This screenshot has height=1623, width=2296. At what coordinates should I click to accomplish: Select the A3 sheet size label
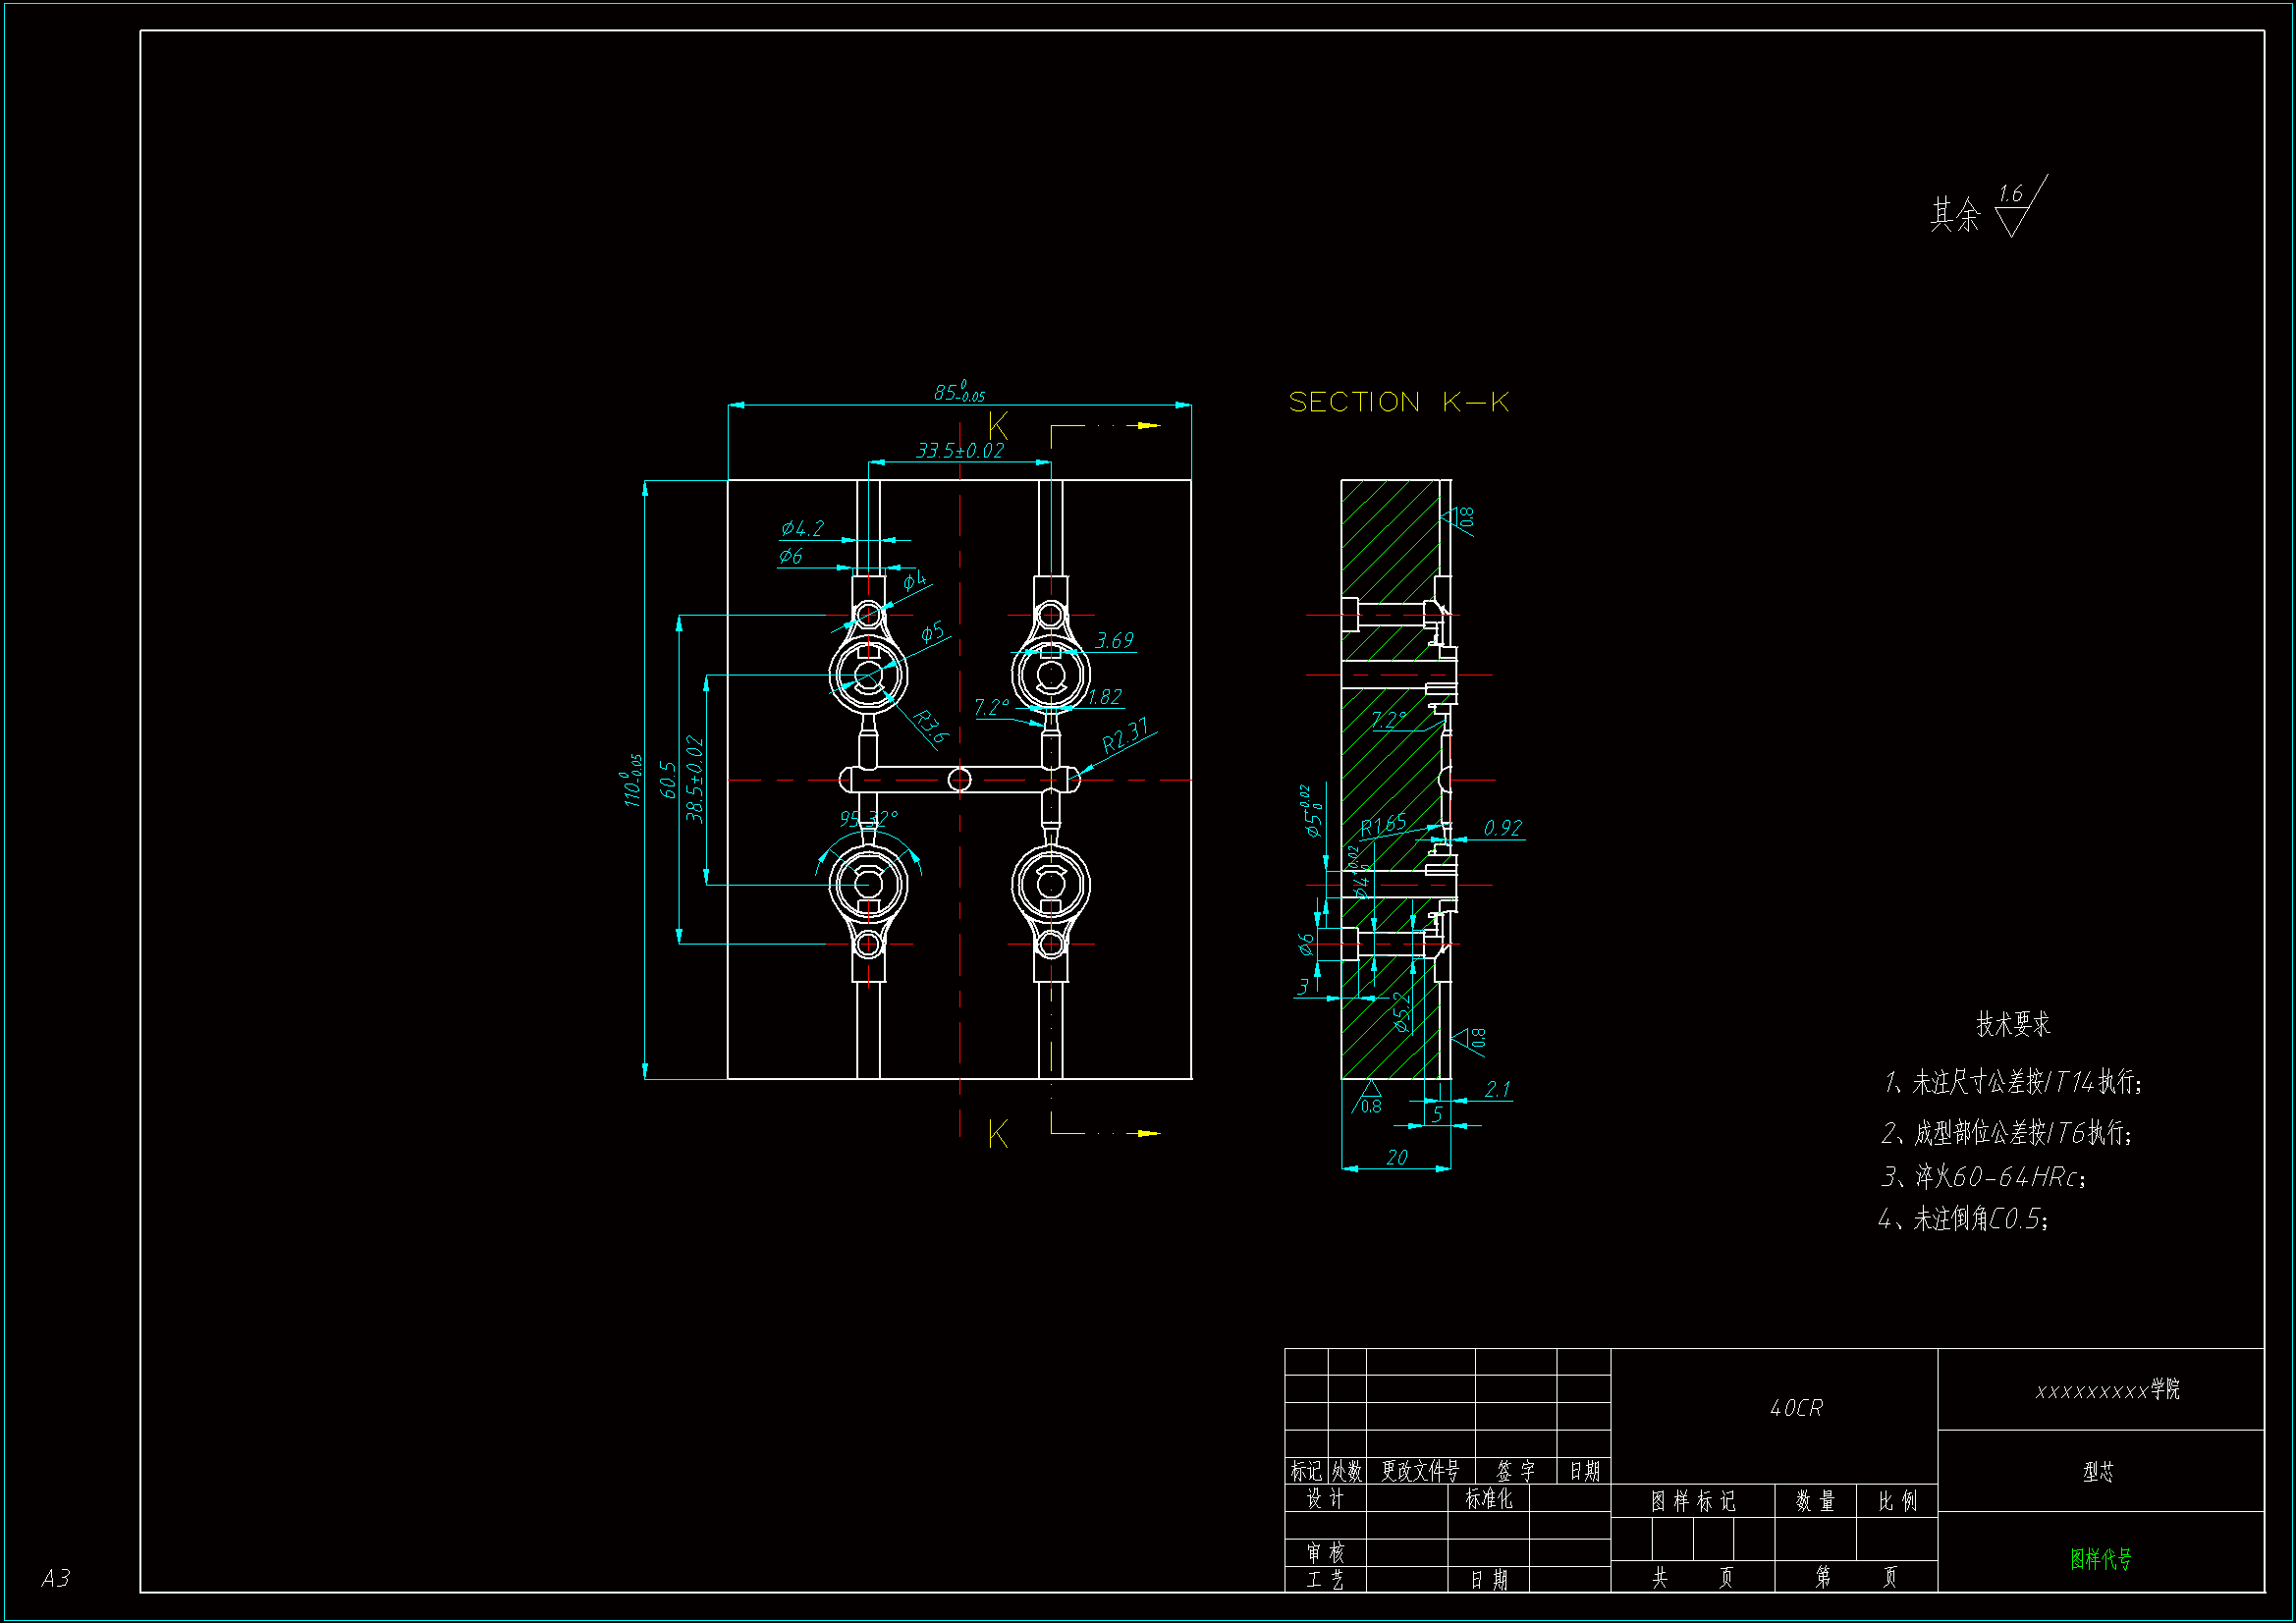pos(56,1578)
